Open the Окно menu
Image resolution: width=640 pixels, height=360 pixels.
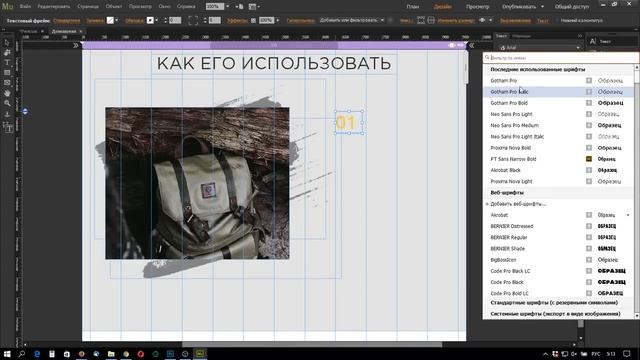164,7
